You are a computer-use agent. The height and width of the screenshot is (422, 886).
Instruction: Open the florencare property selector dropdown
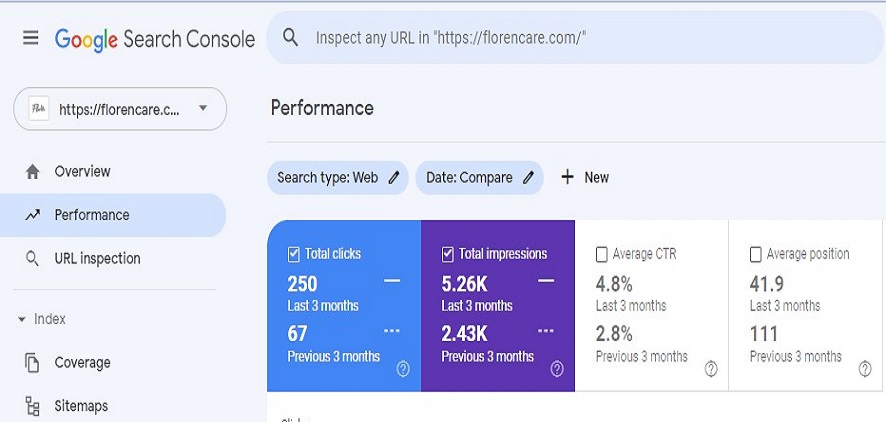[x=120, y=109]
